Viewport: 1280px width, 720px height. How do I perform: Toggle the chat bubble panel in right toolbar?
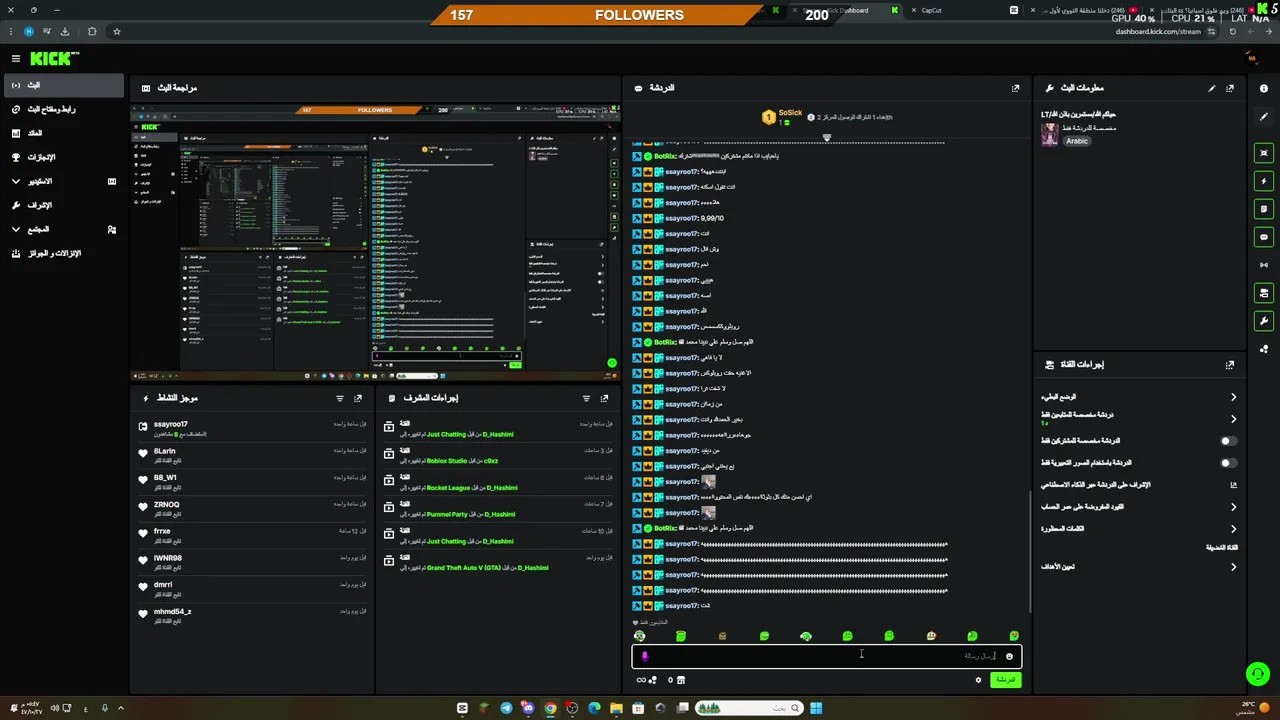tap(1264, 237)
